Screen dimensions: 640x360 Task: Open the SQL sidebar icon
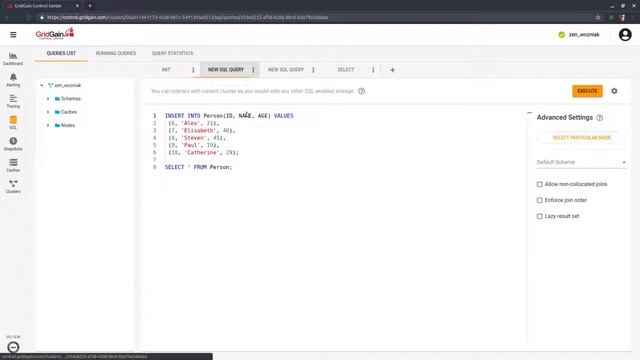click(13, 122)
